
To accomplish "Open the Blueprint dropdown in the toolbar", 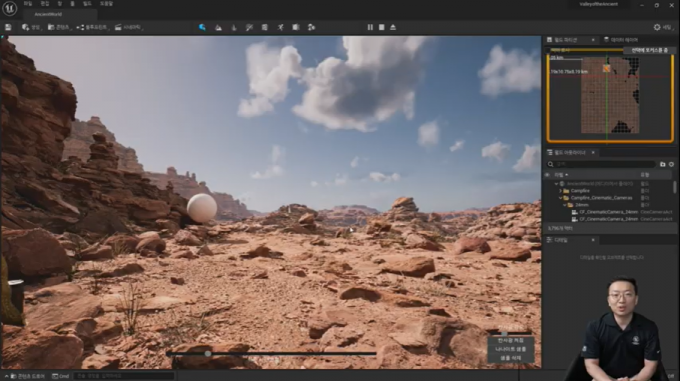I will [92, 27].
